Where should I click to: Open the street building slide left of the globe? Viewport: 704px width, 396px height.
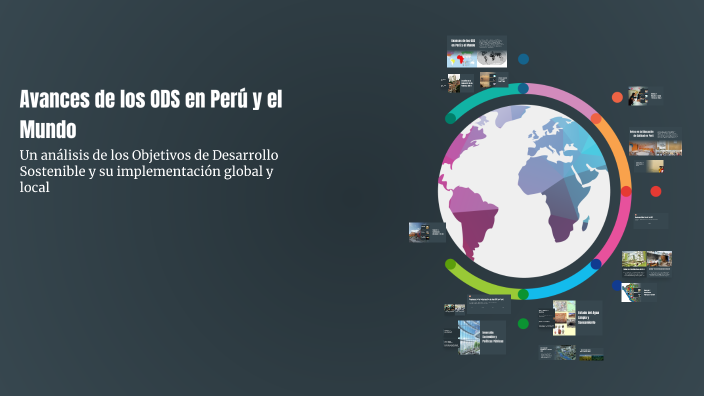click(x=427, y=233)
